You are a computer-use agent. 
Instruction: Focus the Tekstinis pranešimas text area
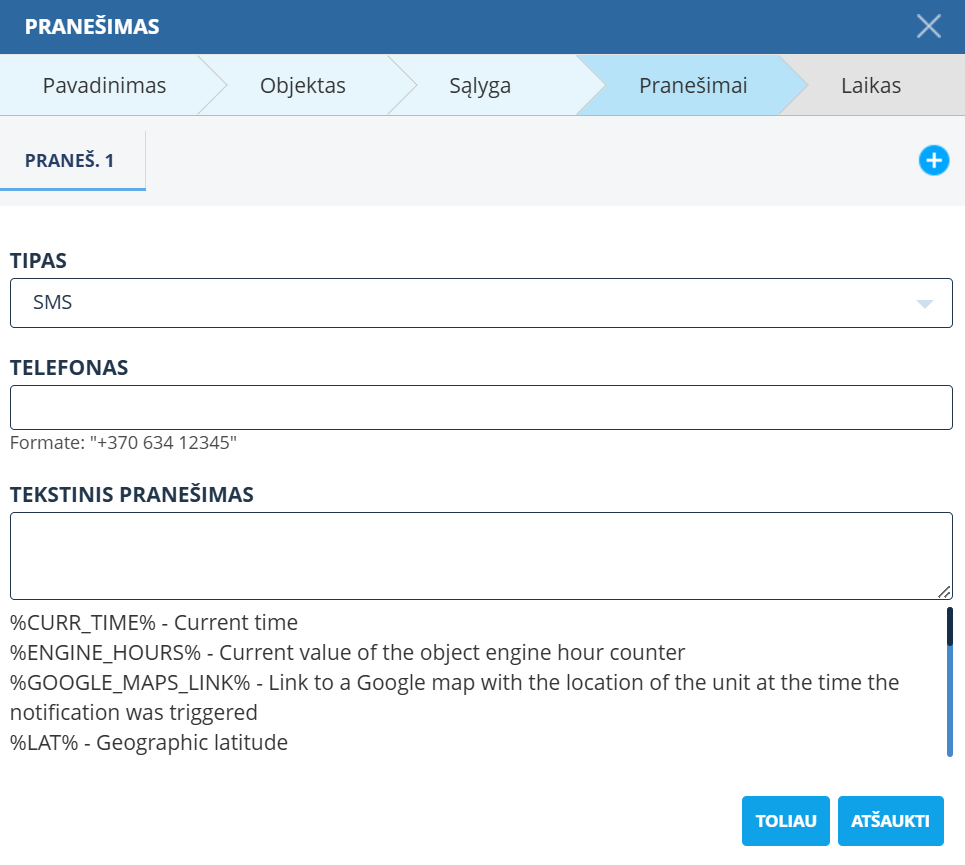tap(480, 555)
